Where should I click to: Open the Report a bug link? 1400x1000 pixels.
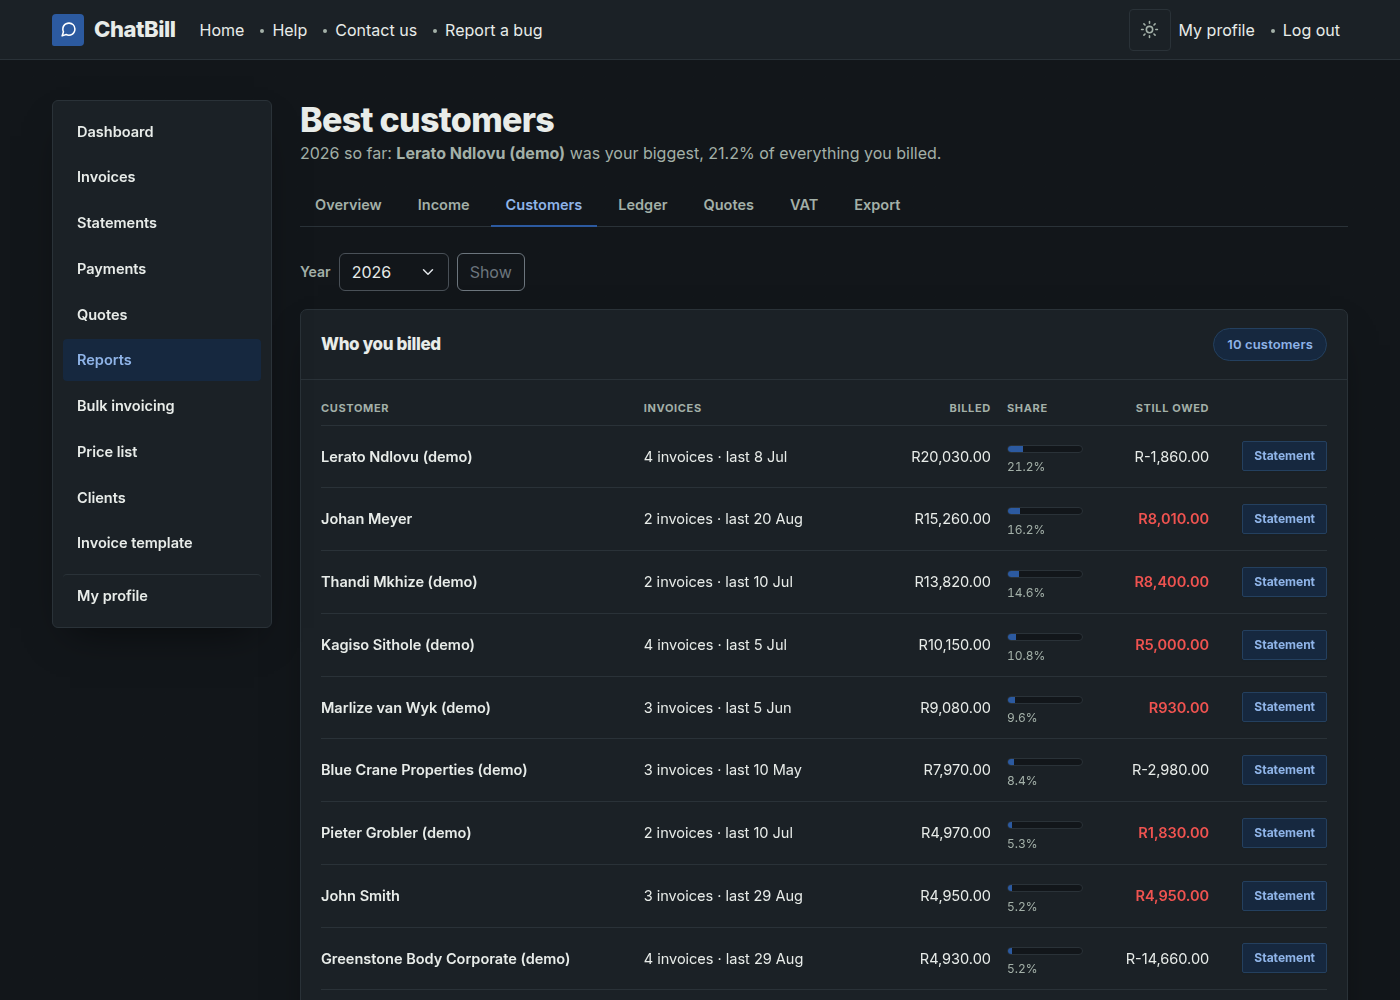click(494, 30)
